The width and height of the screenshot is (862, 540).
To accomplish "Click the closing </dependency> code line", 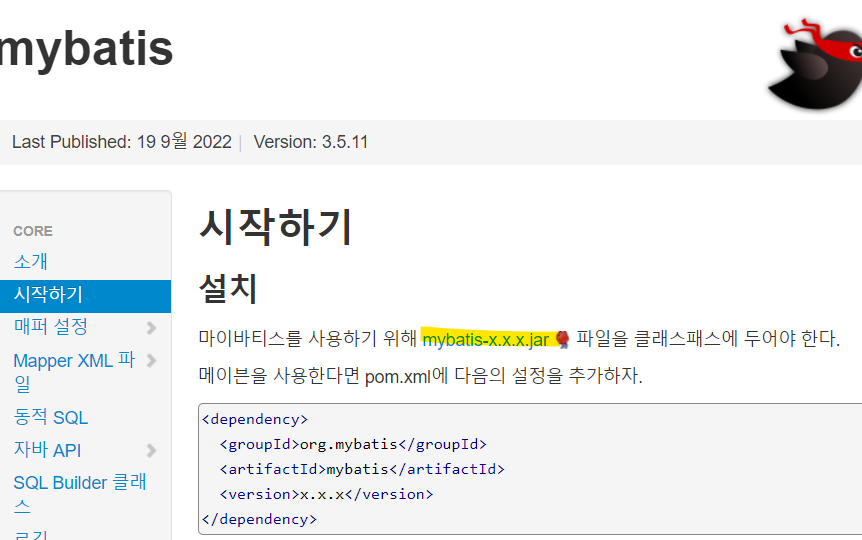I will point(259,519).
